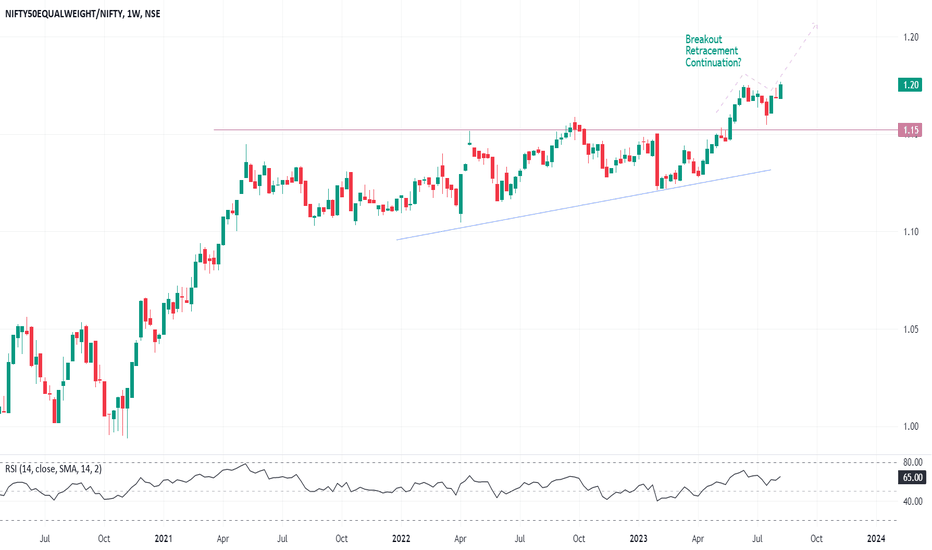Click the 40.00 RSI axis label
This screenshot has height=550, width=932.
tap(912, 502)
